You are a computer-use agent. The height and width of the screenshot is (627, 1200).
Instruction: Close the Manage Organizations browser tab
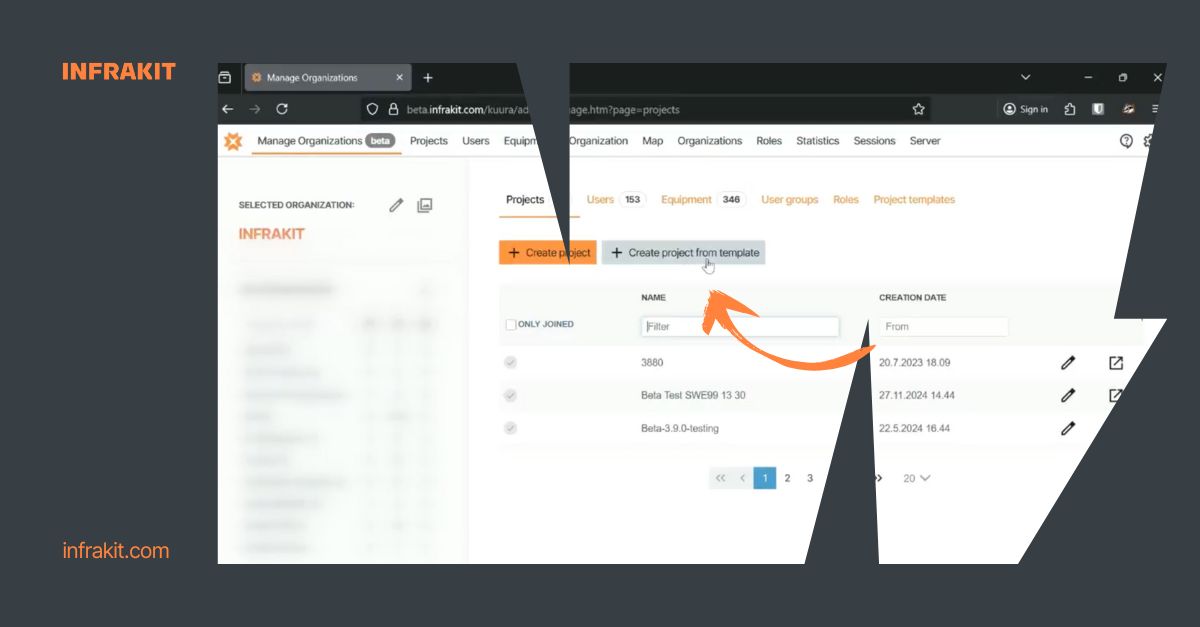click(400, 77)
